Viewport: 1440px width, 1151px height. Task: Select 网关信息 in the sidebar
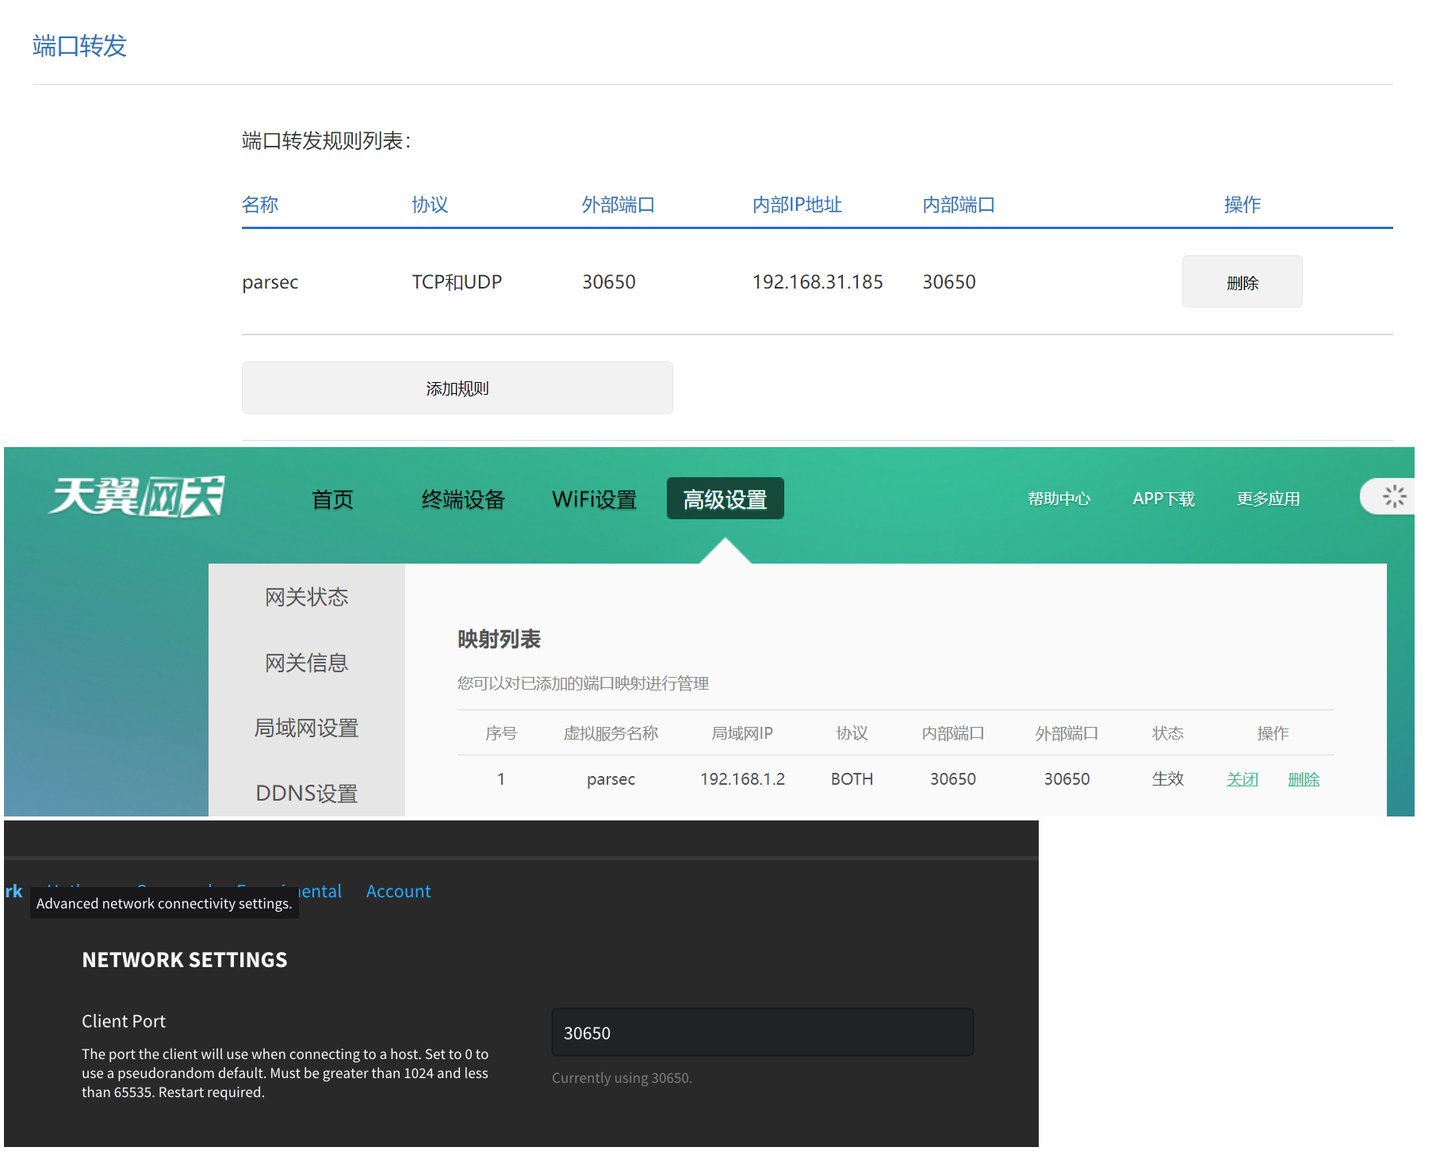click(307, 662)
